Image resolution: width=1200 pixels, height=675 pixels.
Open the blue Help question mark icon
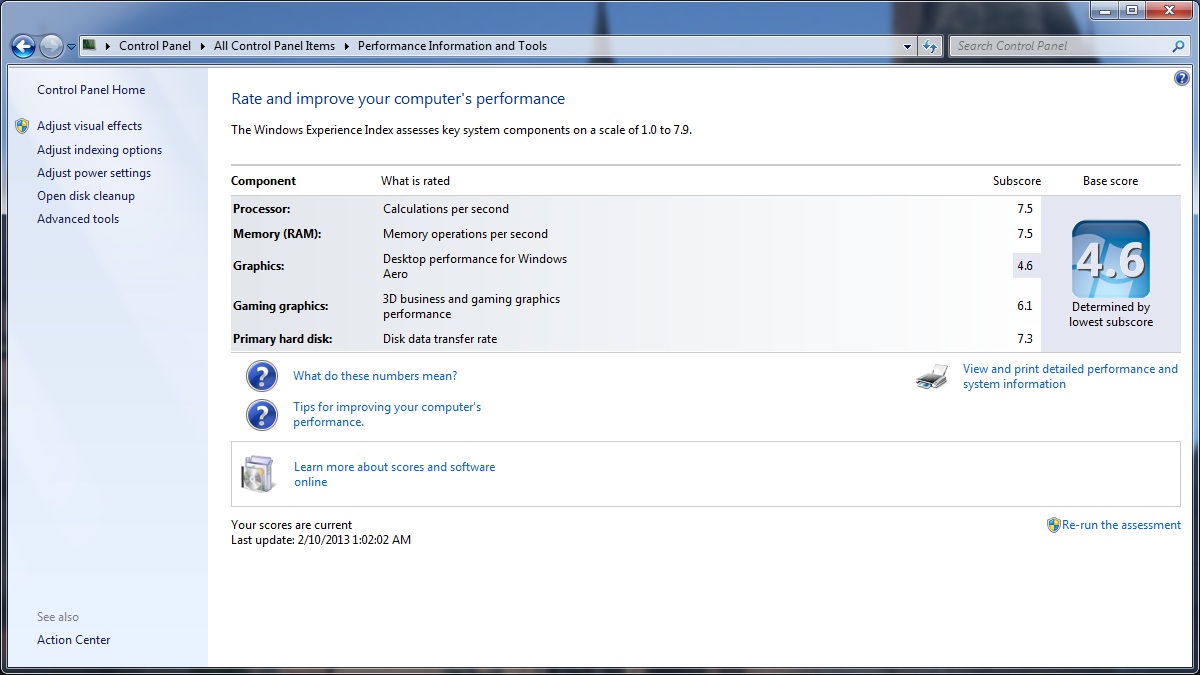pos(1182,78)
